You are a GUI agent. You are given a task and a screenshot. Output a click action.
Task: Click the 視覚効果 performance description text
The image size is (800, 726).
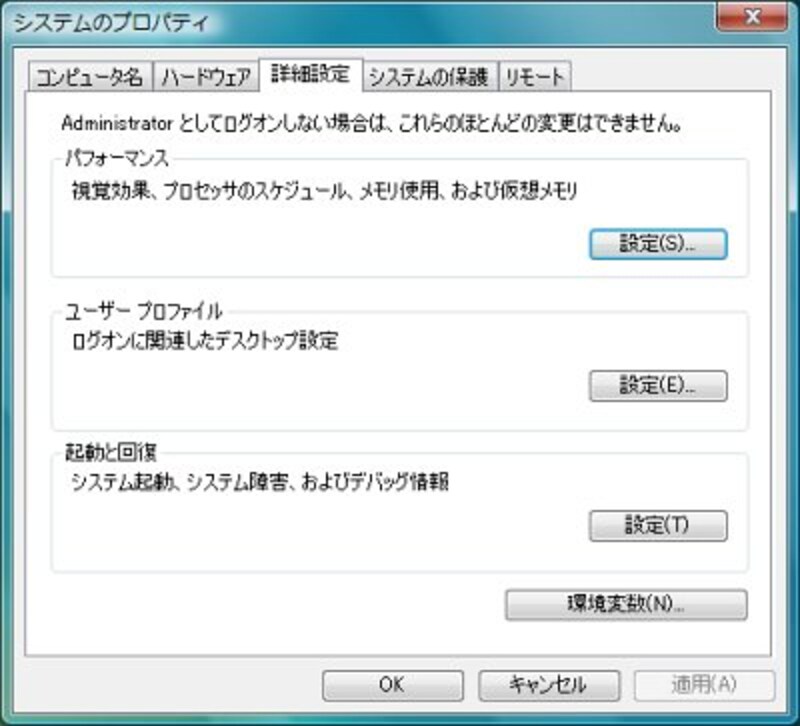324,191
